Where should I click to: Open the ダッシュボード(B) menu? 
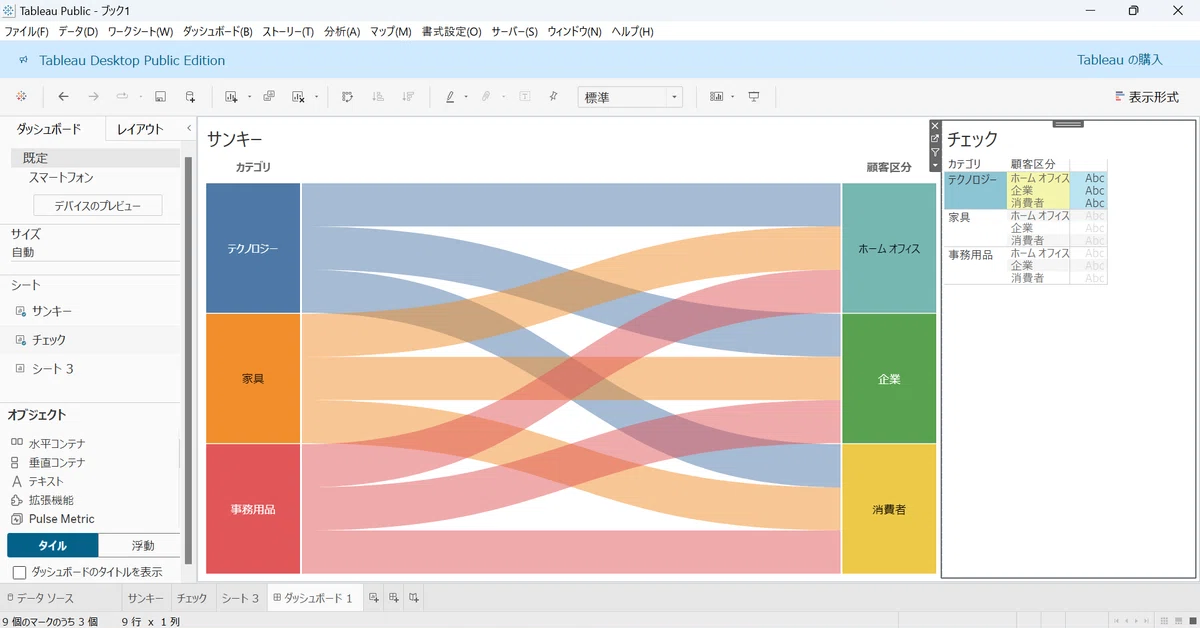[218, 32]
